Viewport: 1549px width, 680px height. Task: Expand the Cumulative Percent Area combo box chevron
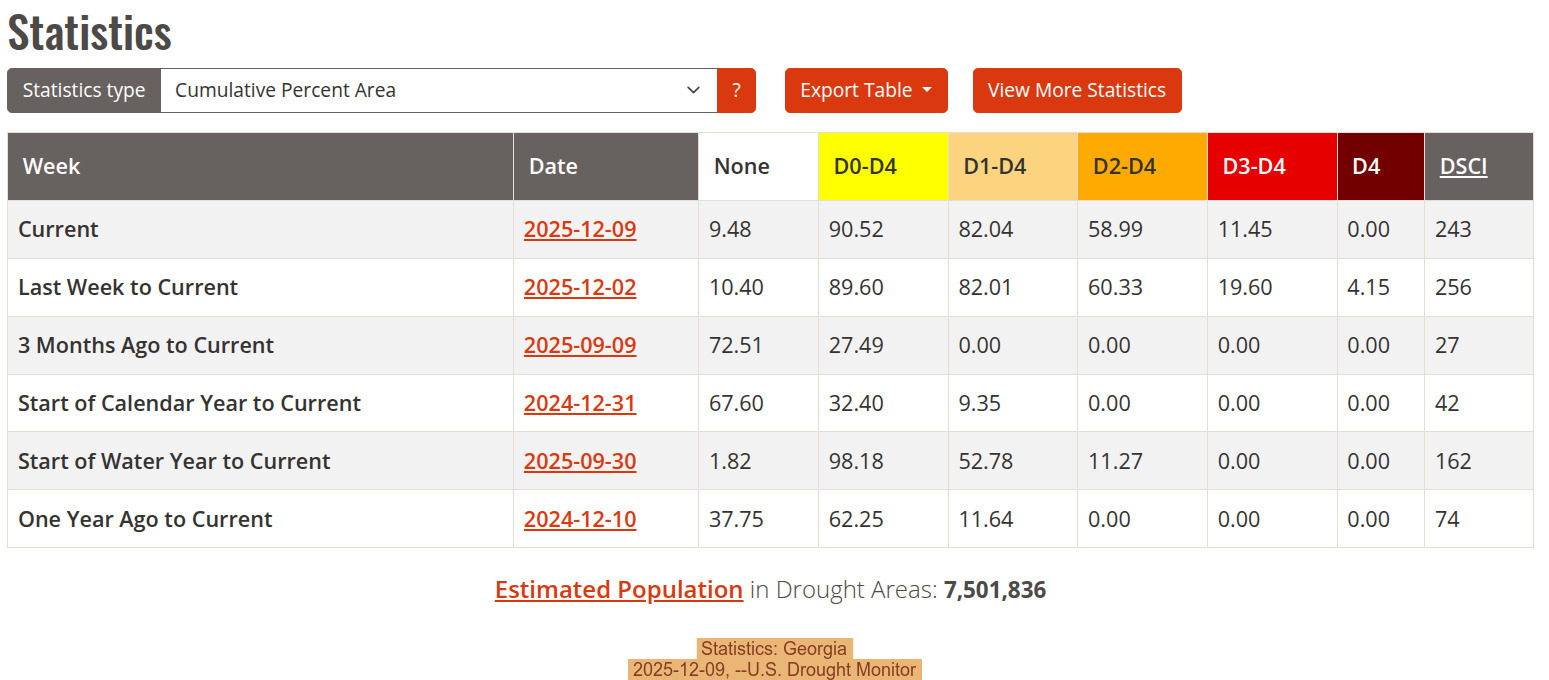(x=694, y=90)
